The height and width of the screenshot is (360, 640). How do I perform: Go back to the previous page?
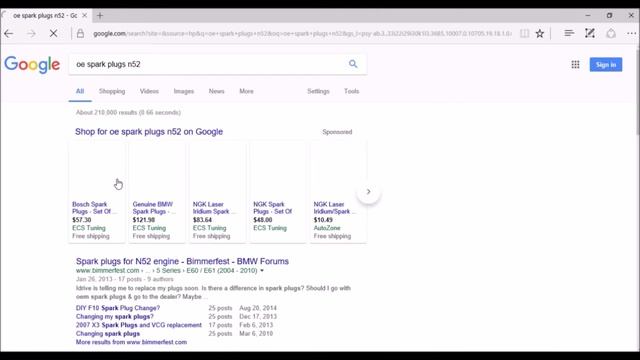(x=9, y=33)
